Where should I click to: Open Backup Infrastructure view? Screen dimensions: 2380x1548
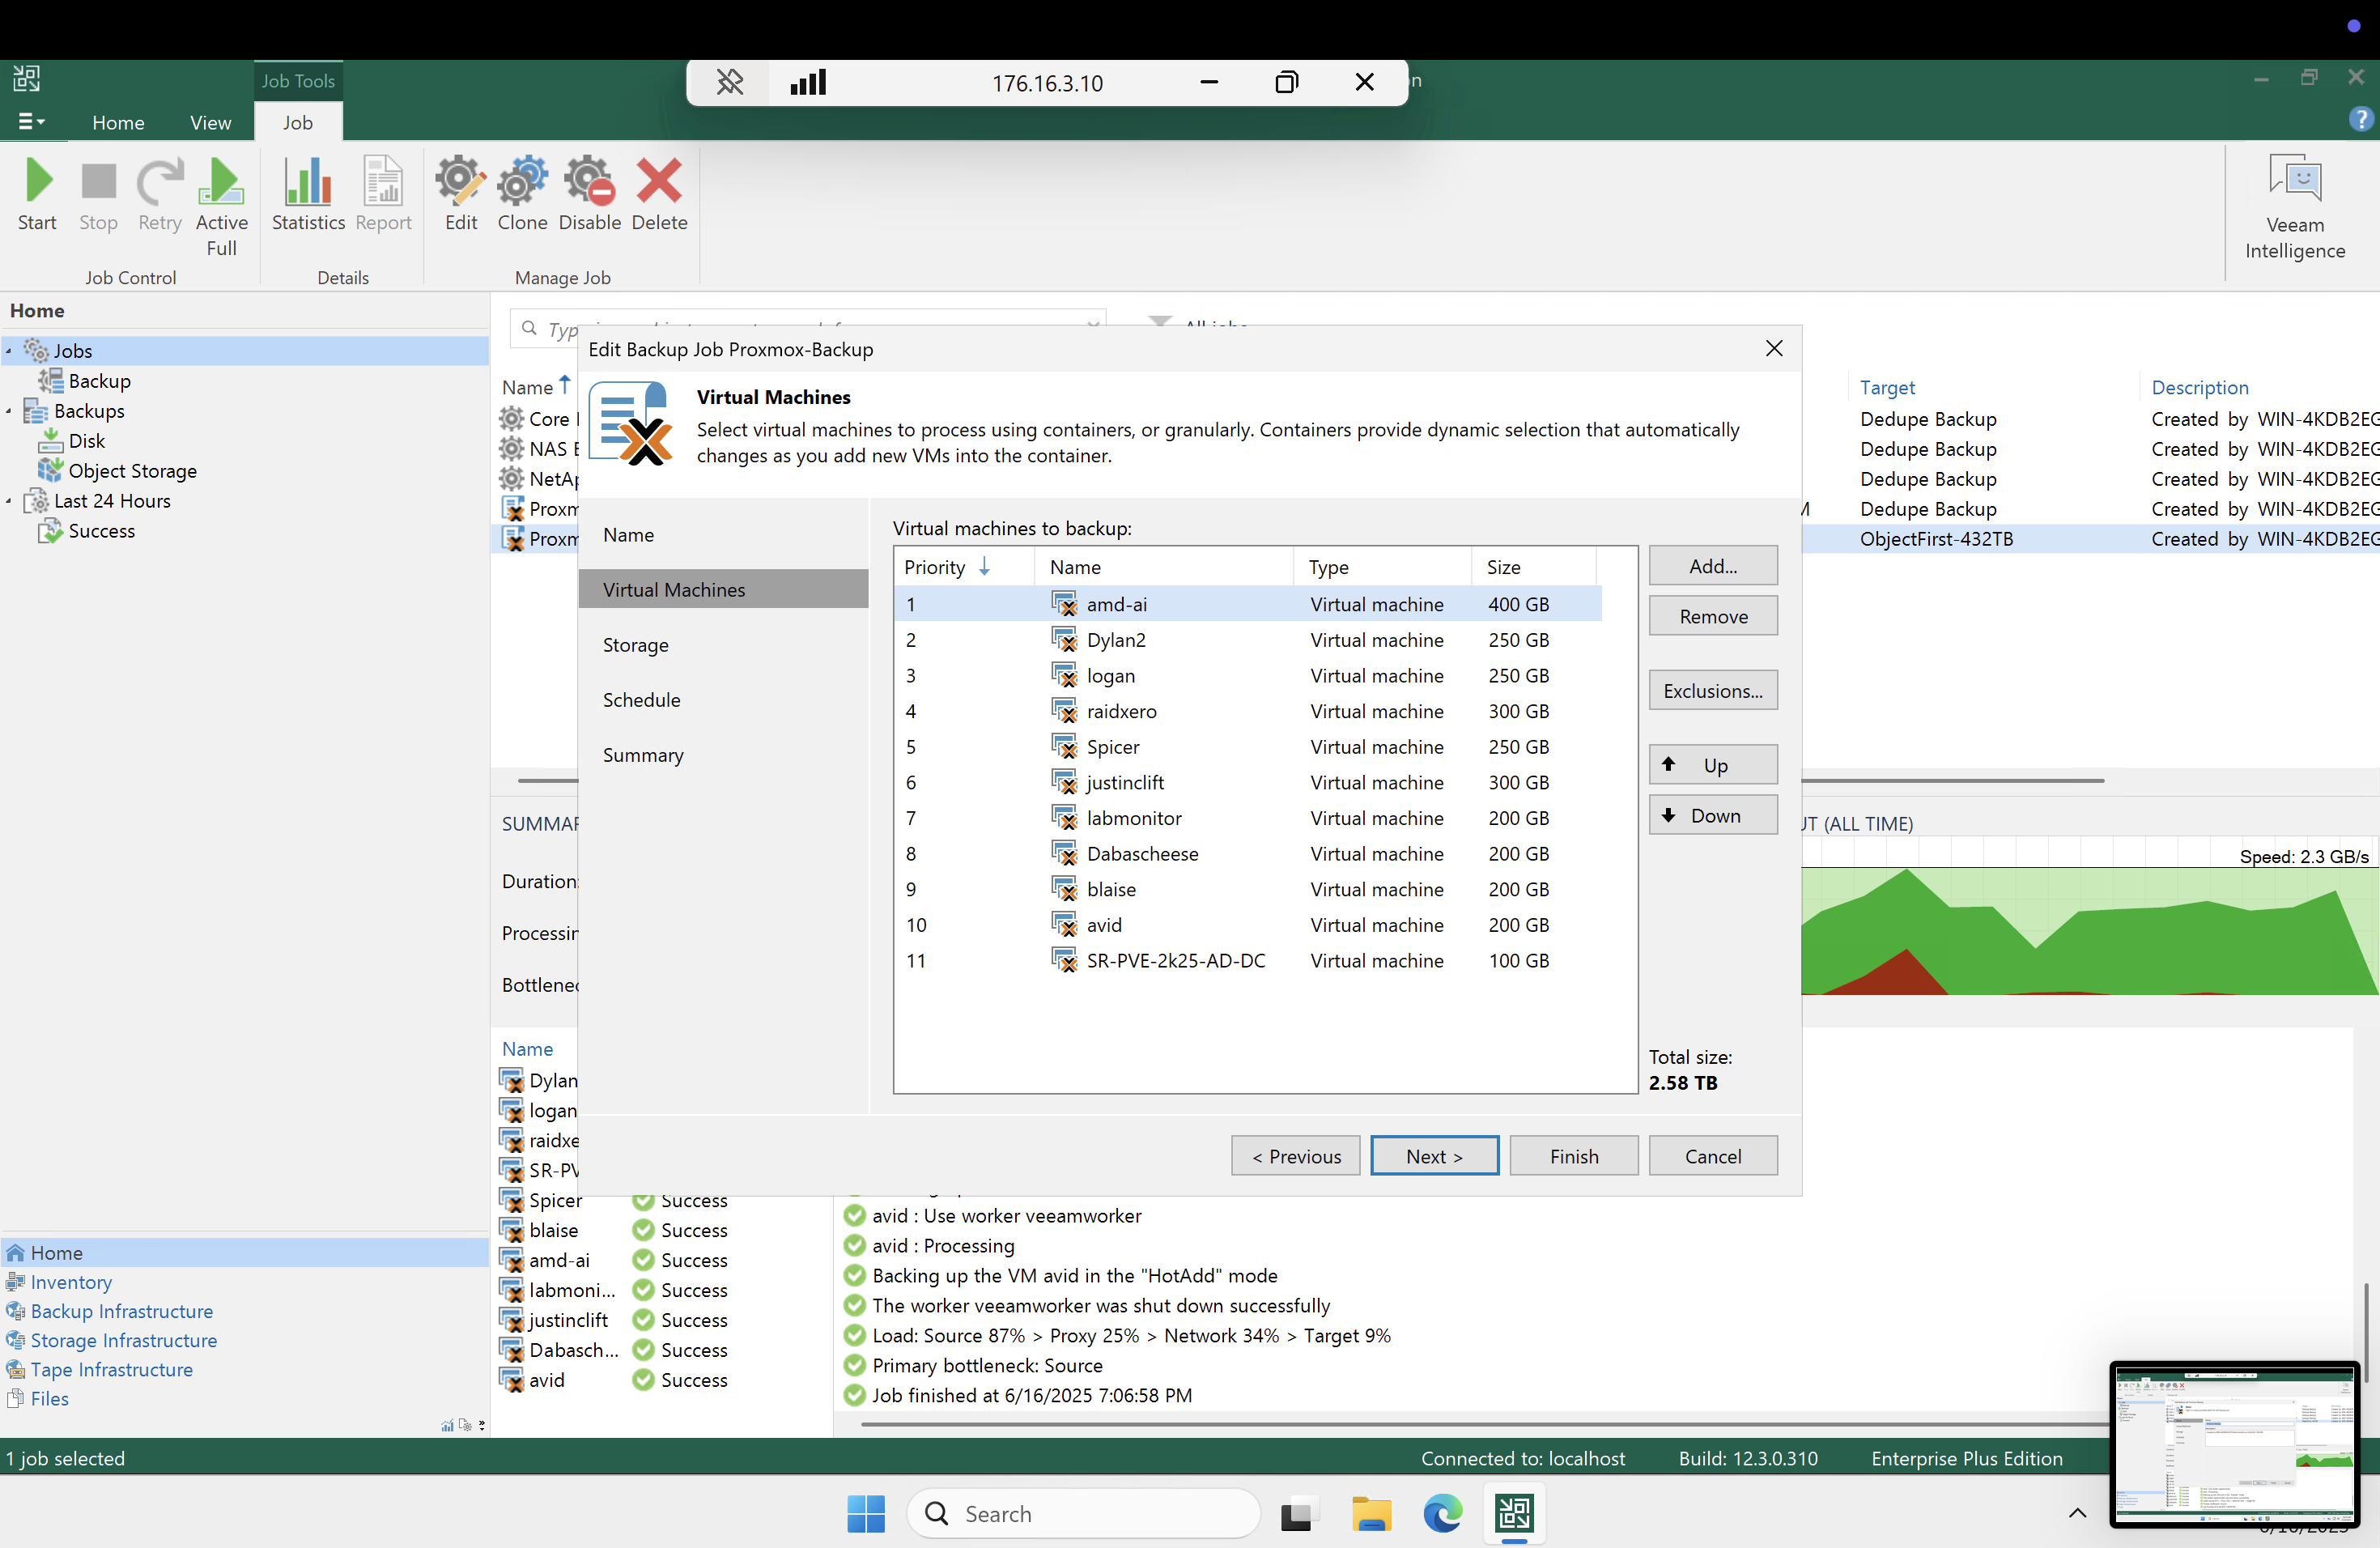pyautogui.click(x=110, y=1311)
